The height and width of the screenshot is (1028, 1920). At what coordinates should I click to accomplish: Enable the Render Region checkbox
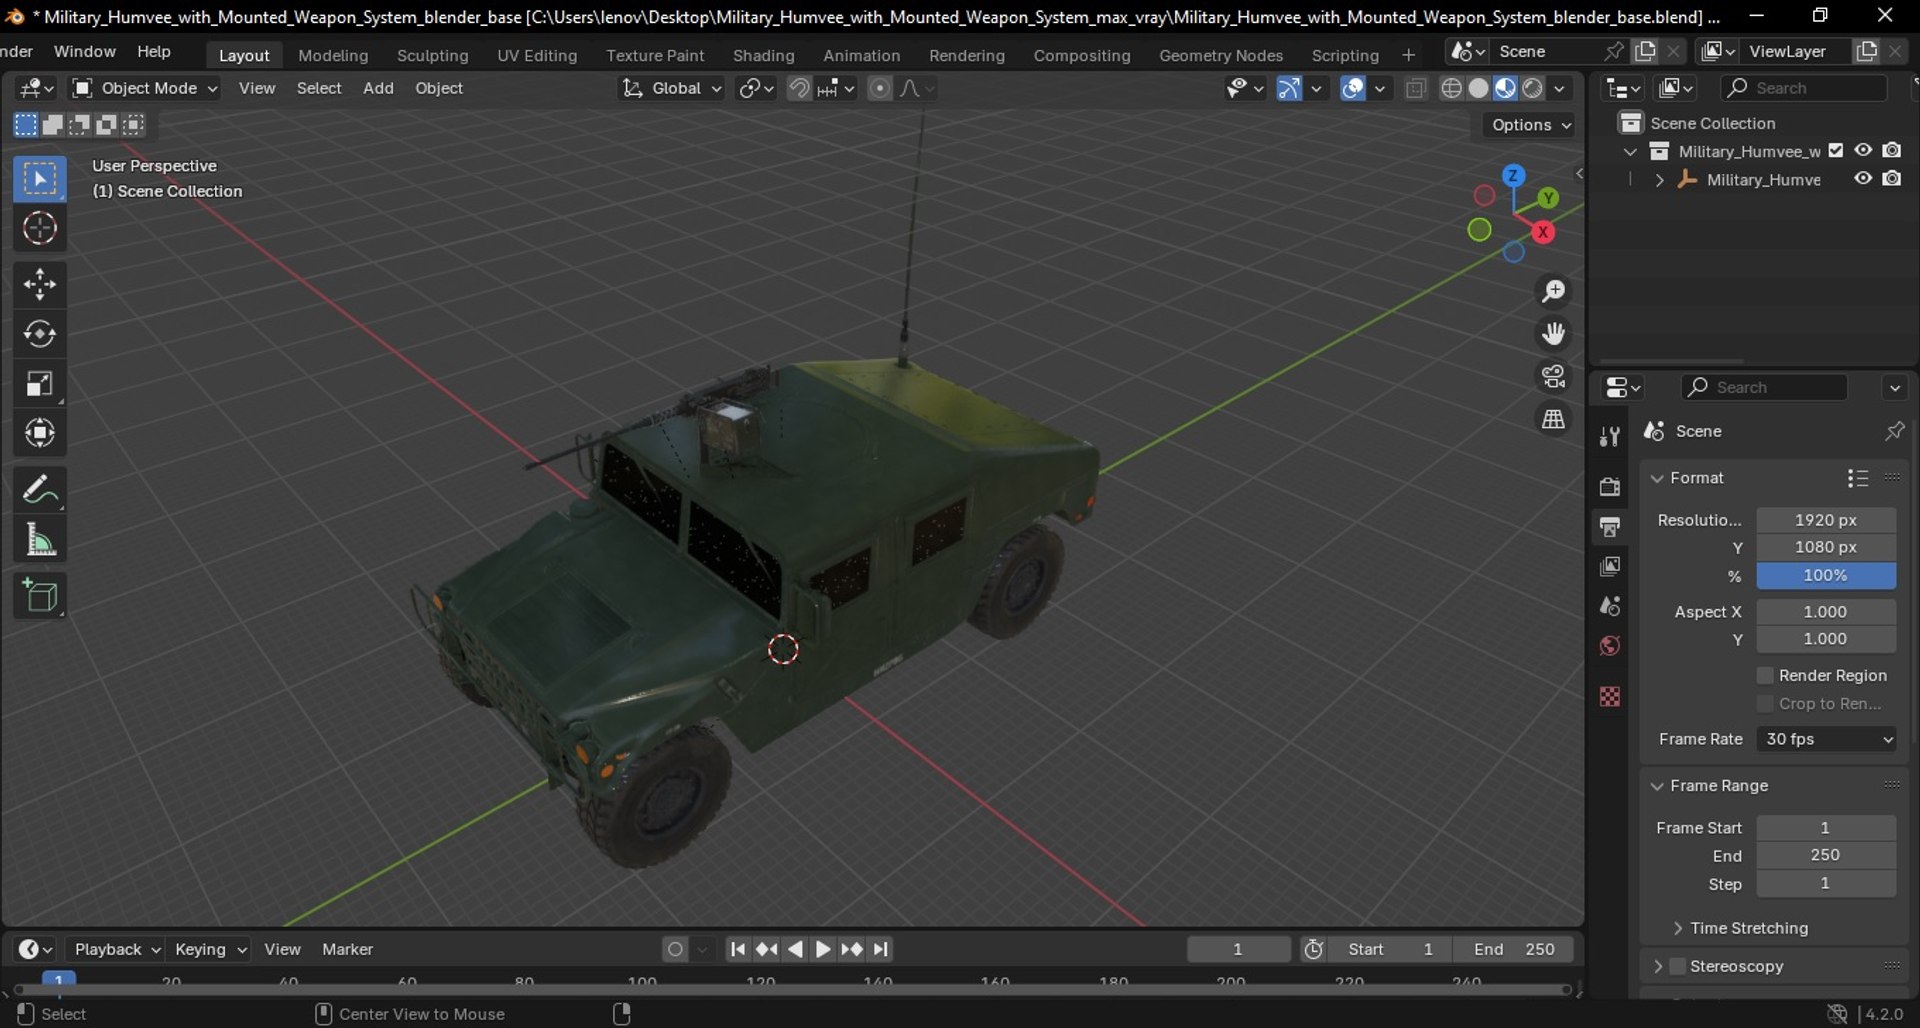1766,676
